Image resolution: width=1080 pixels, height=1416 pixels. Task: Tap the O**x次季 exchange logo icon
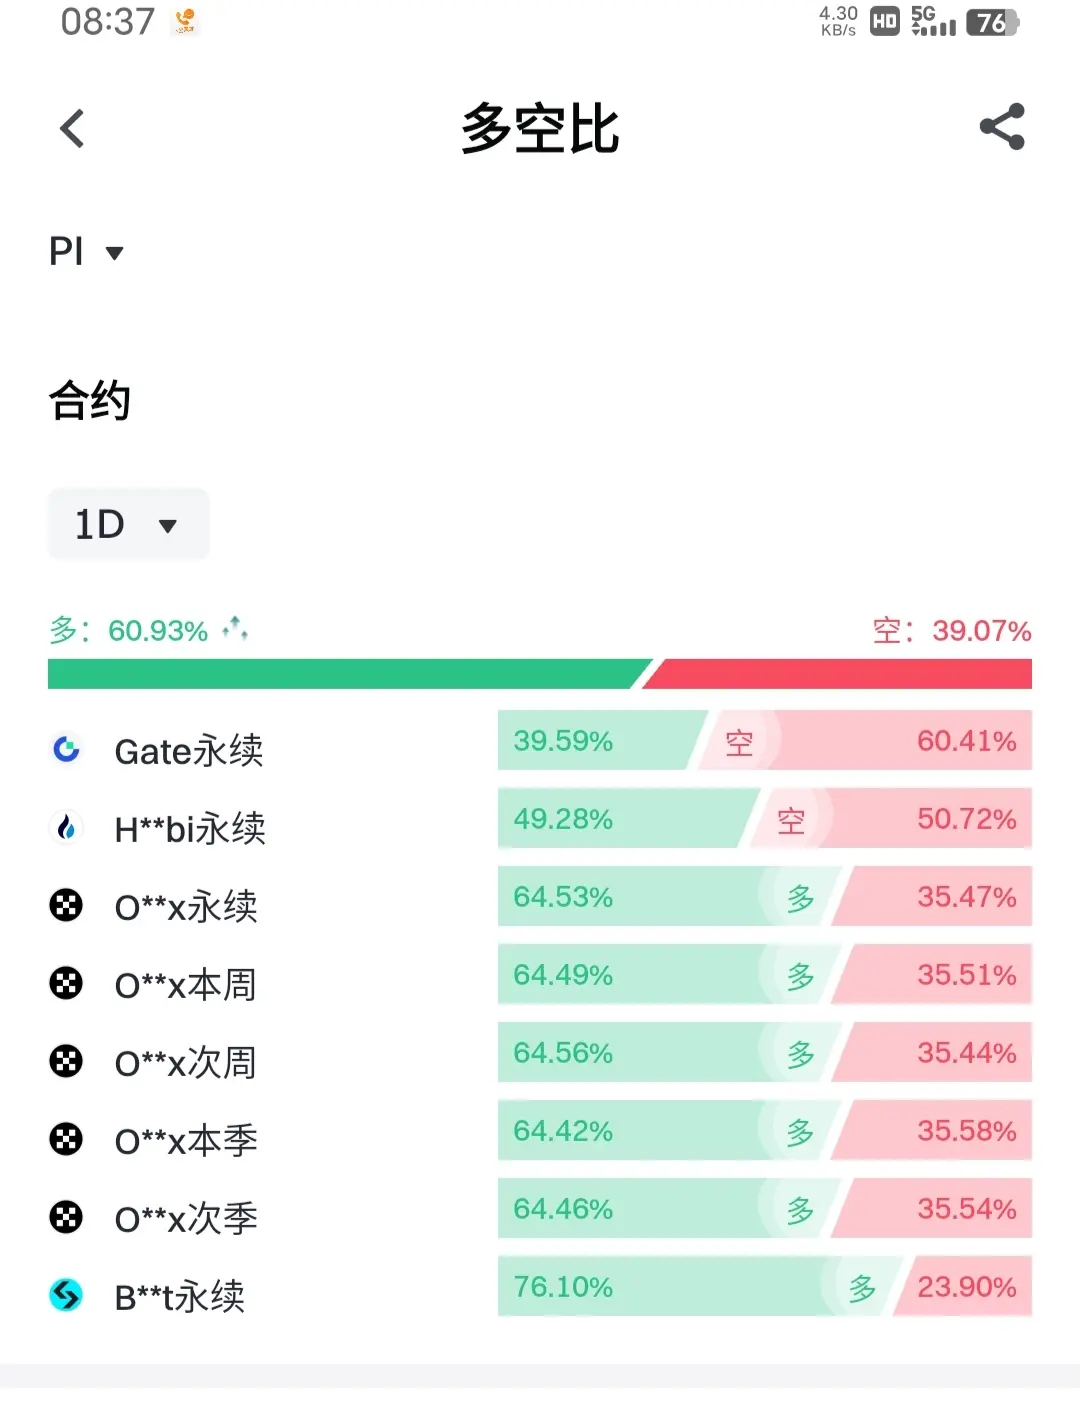(x=66, y=1217)
